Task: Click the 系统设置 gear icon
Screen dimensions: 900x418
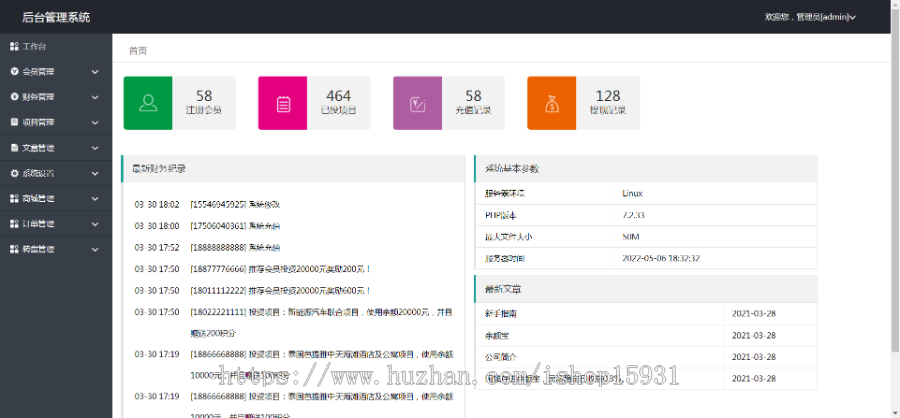Action: [15, 173]
